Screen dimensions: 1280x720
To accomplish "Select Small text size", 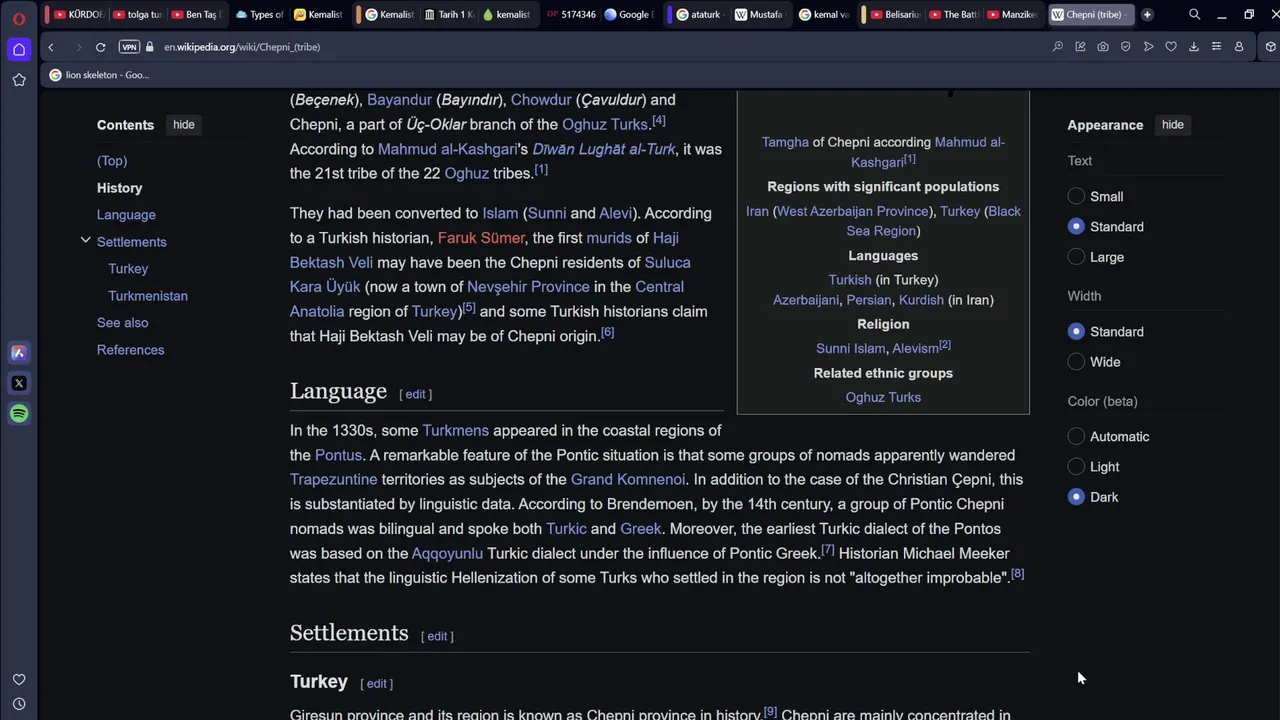I will tap(1076, 197).
